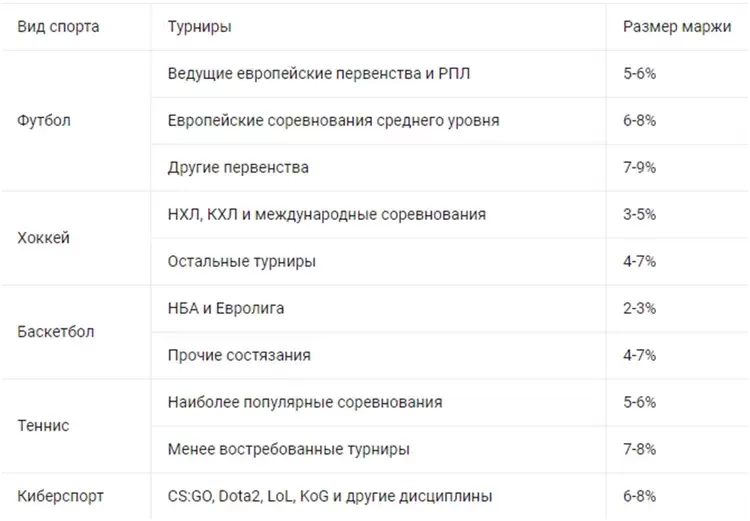The width and height of the screenshot is (750, 521).
Task: Click the 7-9% margin value
Action: click(640, 167)
